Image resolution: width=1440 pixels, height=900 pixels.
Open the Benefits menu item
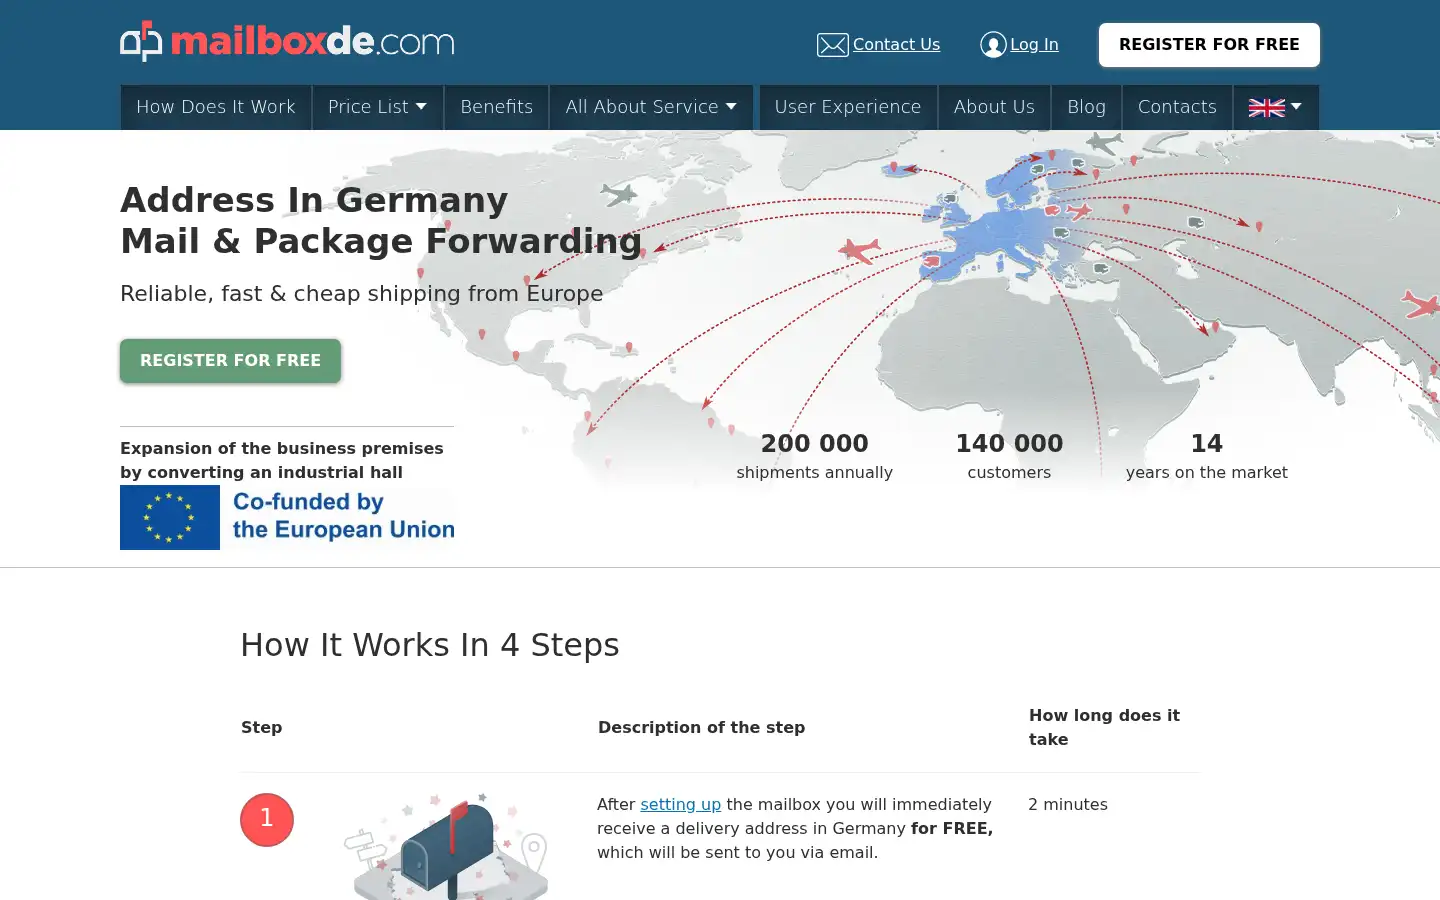(x=496, y=107)
